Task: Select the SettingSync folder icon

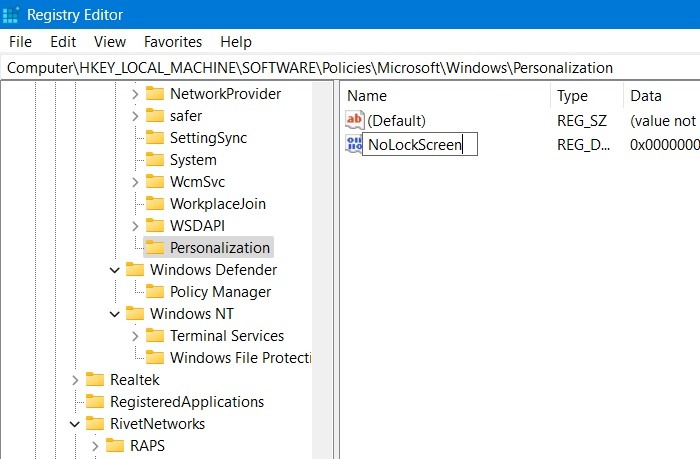Action: coord(155,138)
